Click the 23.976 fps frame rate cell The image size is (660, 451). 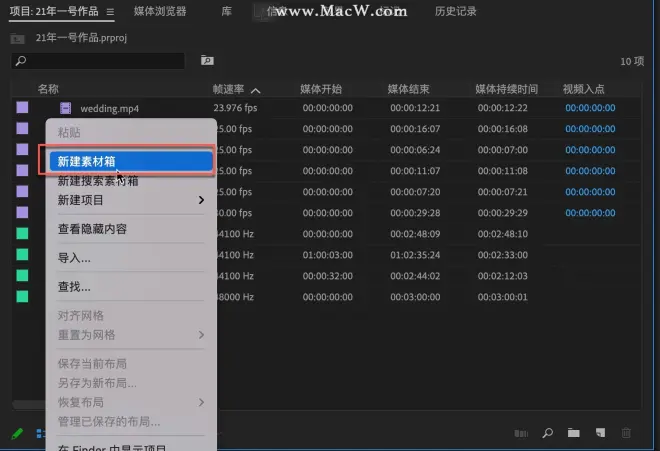point(235,108)
